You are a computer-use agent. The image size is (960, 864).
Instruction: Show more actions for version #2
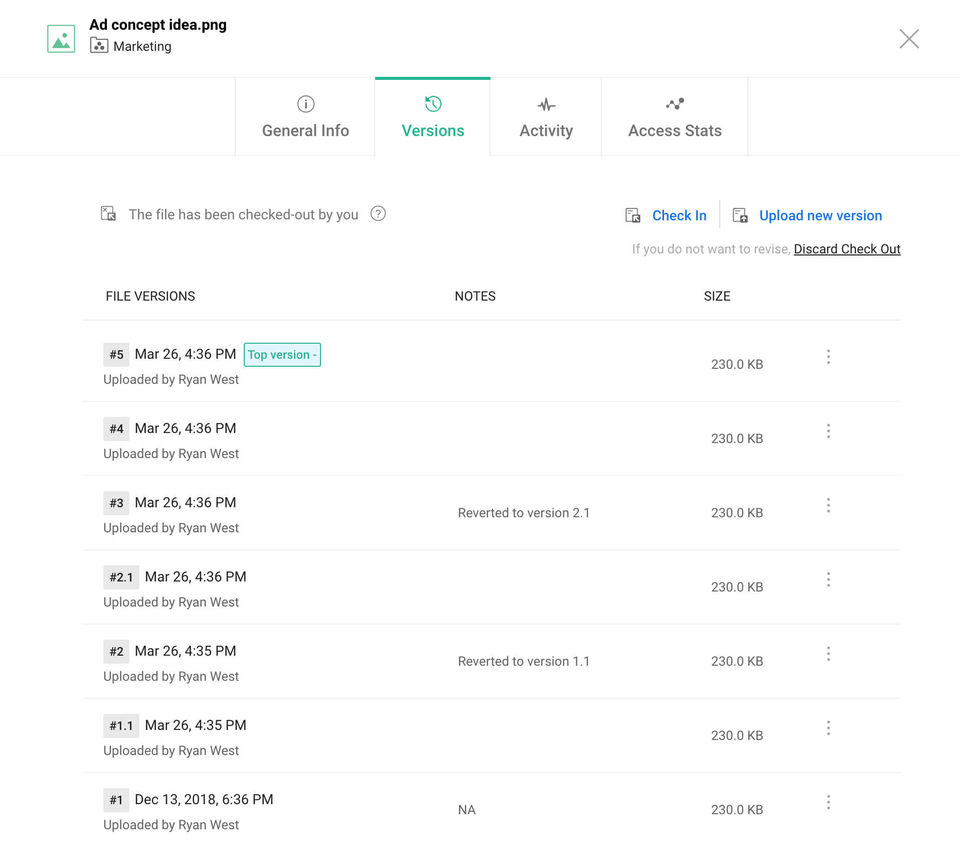[x=828, y=654]
